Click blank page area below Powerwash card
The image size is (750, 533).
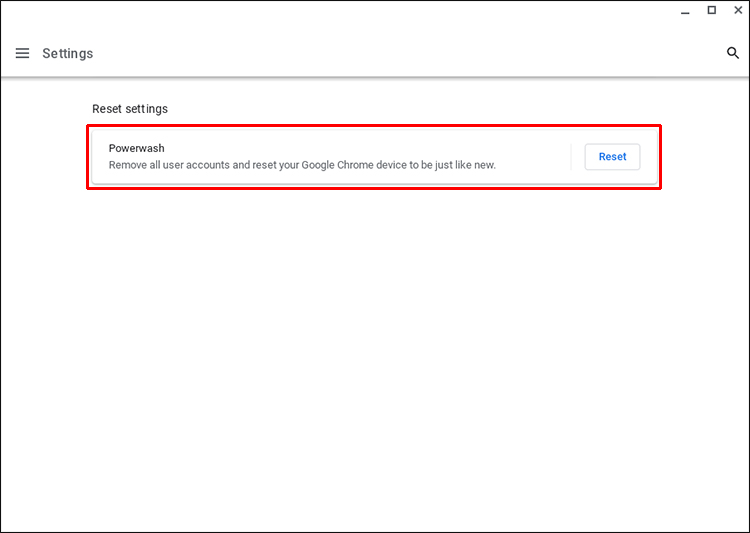(x=374, y=350)
